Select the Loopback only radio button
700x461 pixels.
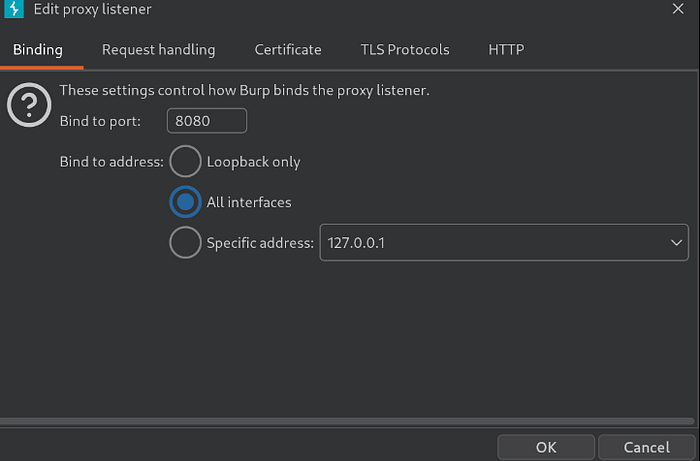tap(185, 162)
